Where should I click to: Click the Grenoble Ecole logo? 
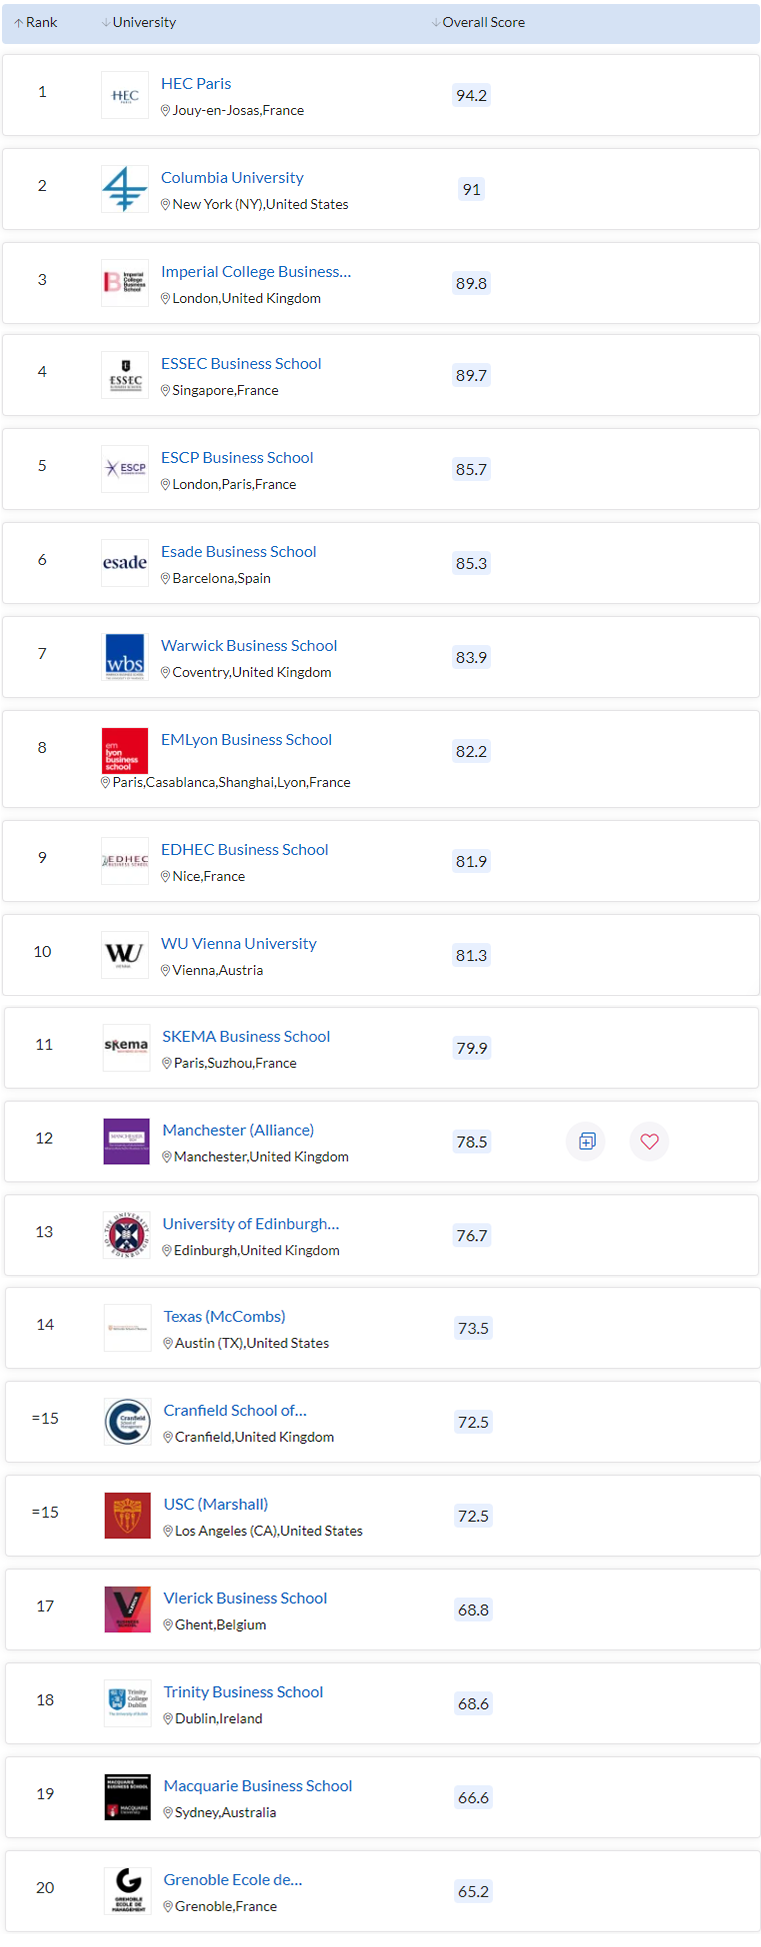coord(128,1892)
